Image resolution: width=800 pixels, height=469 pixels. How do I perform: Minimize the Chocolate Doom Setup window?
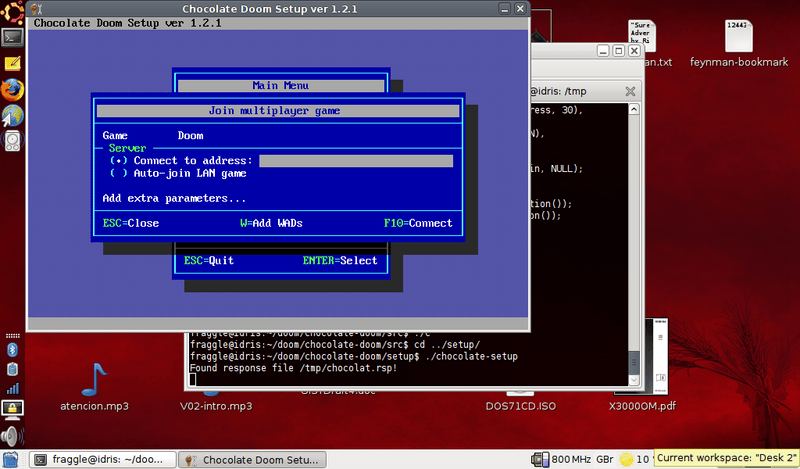504,9
